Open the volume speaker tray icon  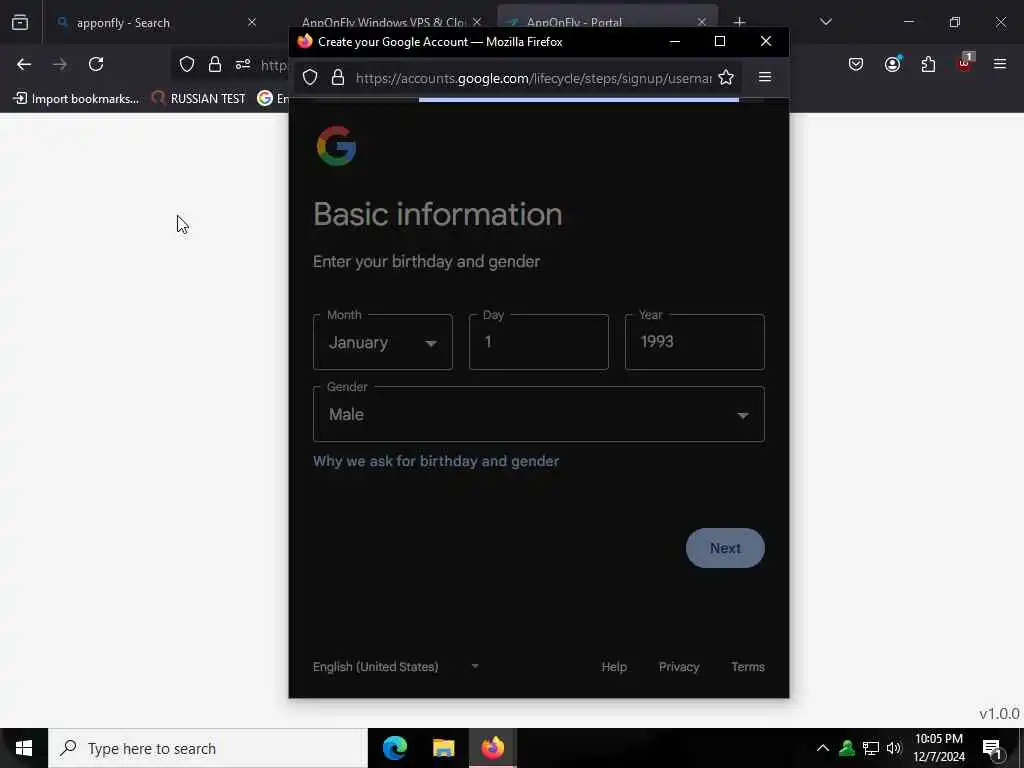(894, 748)
